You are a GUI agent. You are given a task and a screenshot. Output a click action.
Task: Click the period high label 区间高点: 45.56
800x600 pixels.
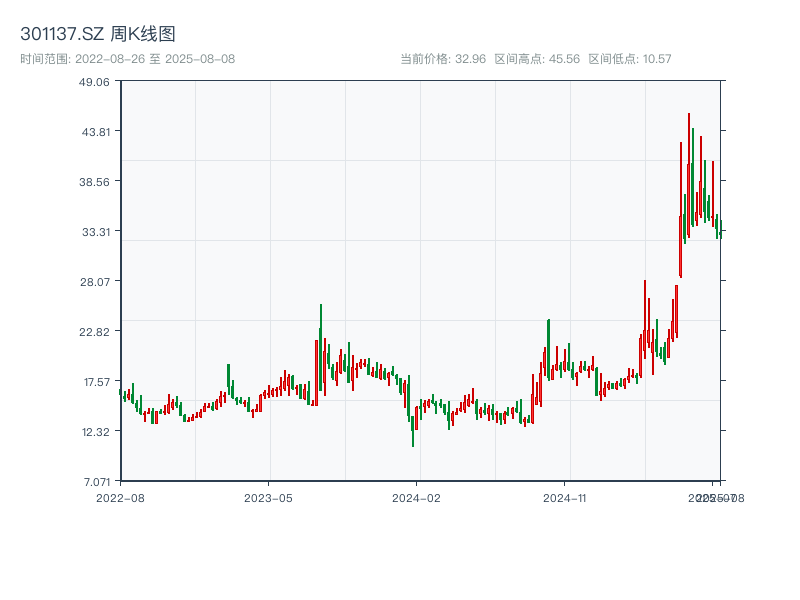pyautogui.click(x=537, y=59)
